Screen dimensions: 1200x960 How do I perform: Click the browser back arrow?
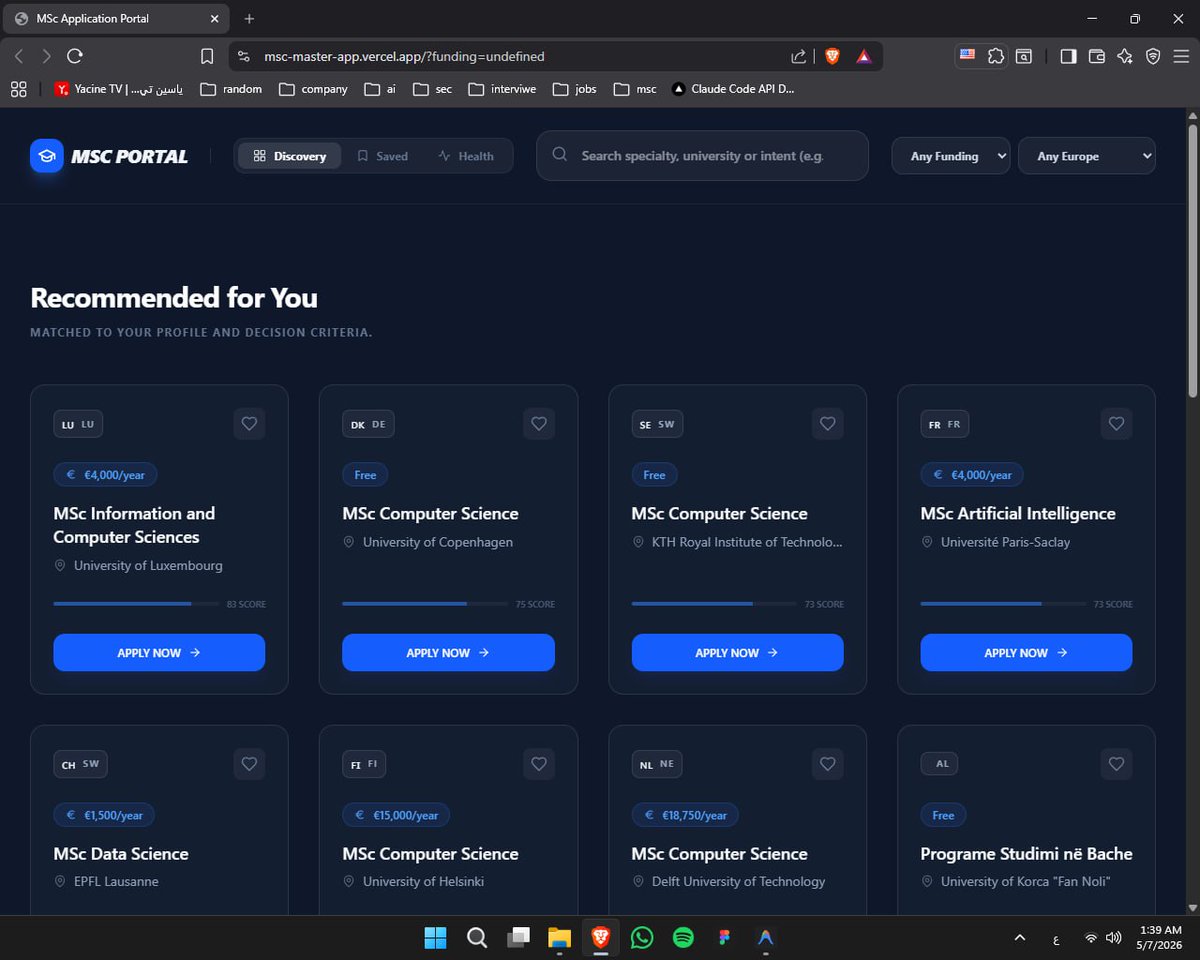(19, 56)
